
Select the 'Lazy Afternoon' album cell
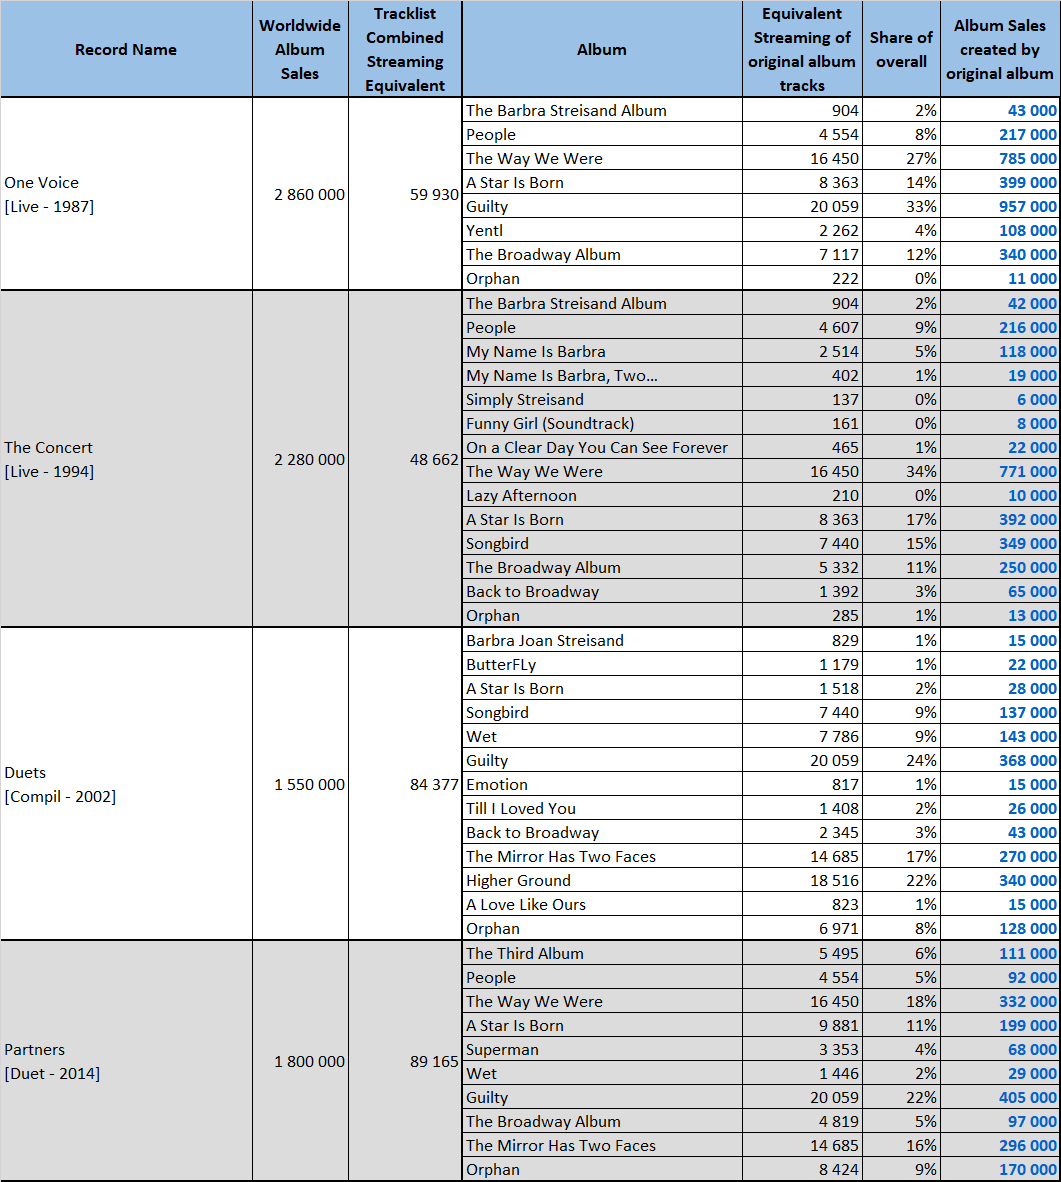coord(602,495)
